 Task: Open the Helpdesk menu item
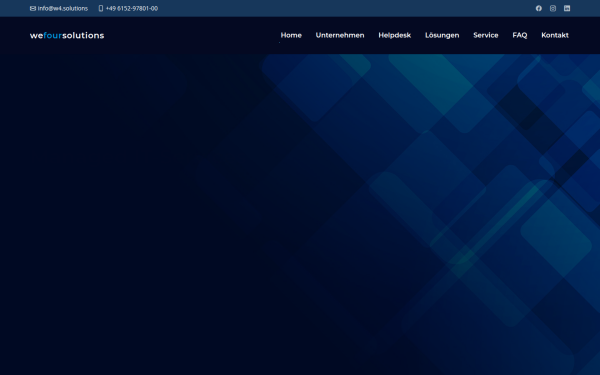[395, 35]
